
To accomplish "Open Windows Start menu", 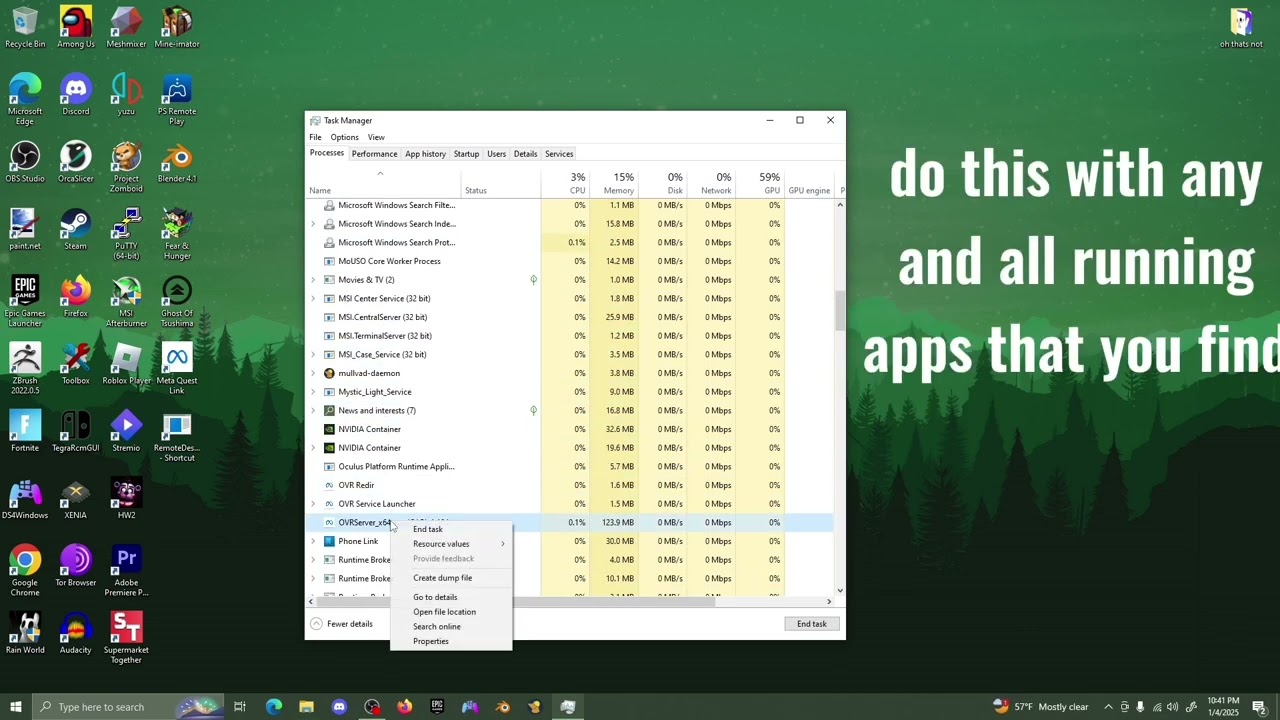I will point(15,707).
